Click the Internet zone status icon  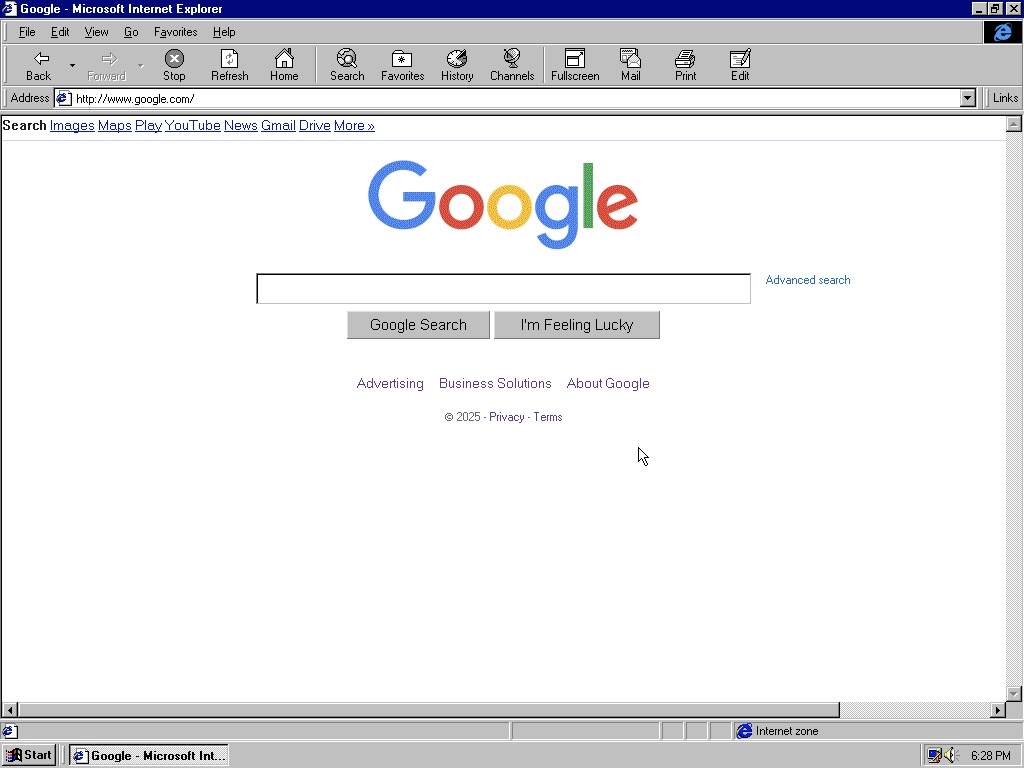744,731
